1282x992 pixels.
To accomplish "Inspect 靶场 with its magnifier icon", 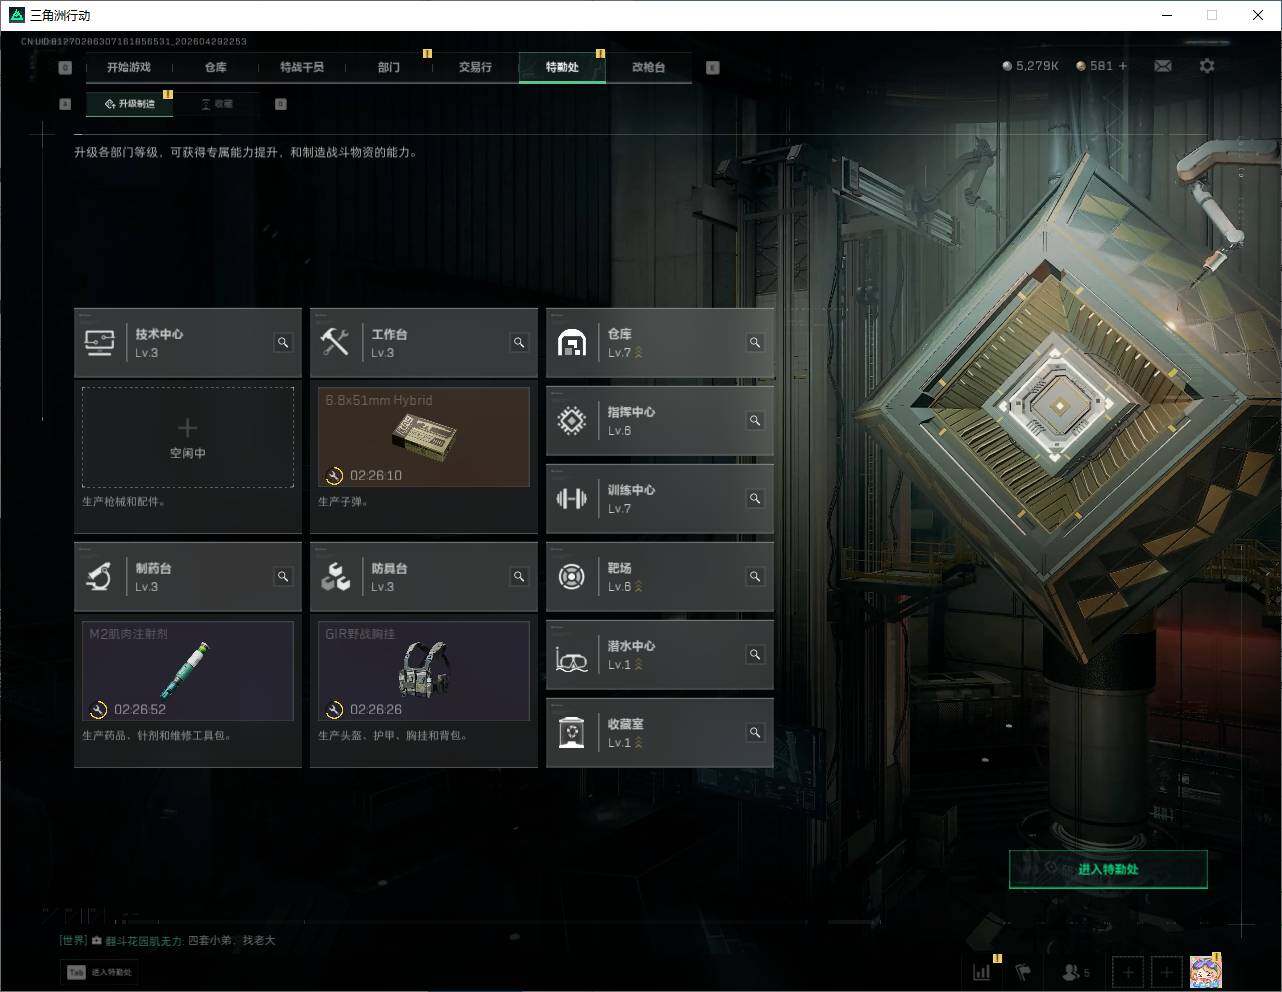I will click(x=755, y=577).
